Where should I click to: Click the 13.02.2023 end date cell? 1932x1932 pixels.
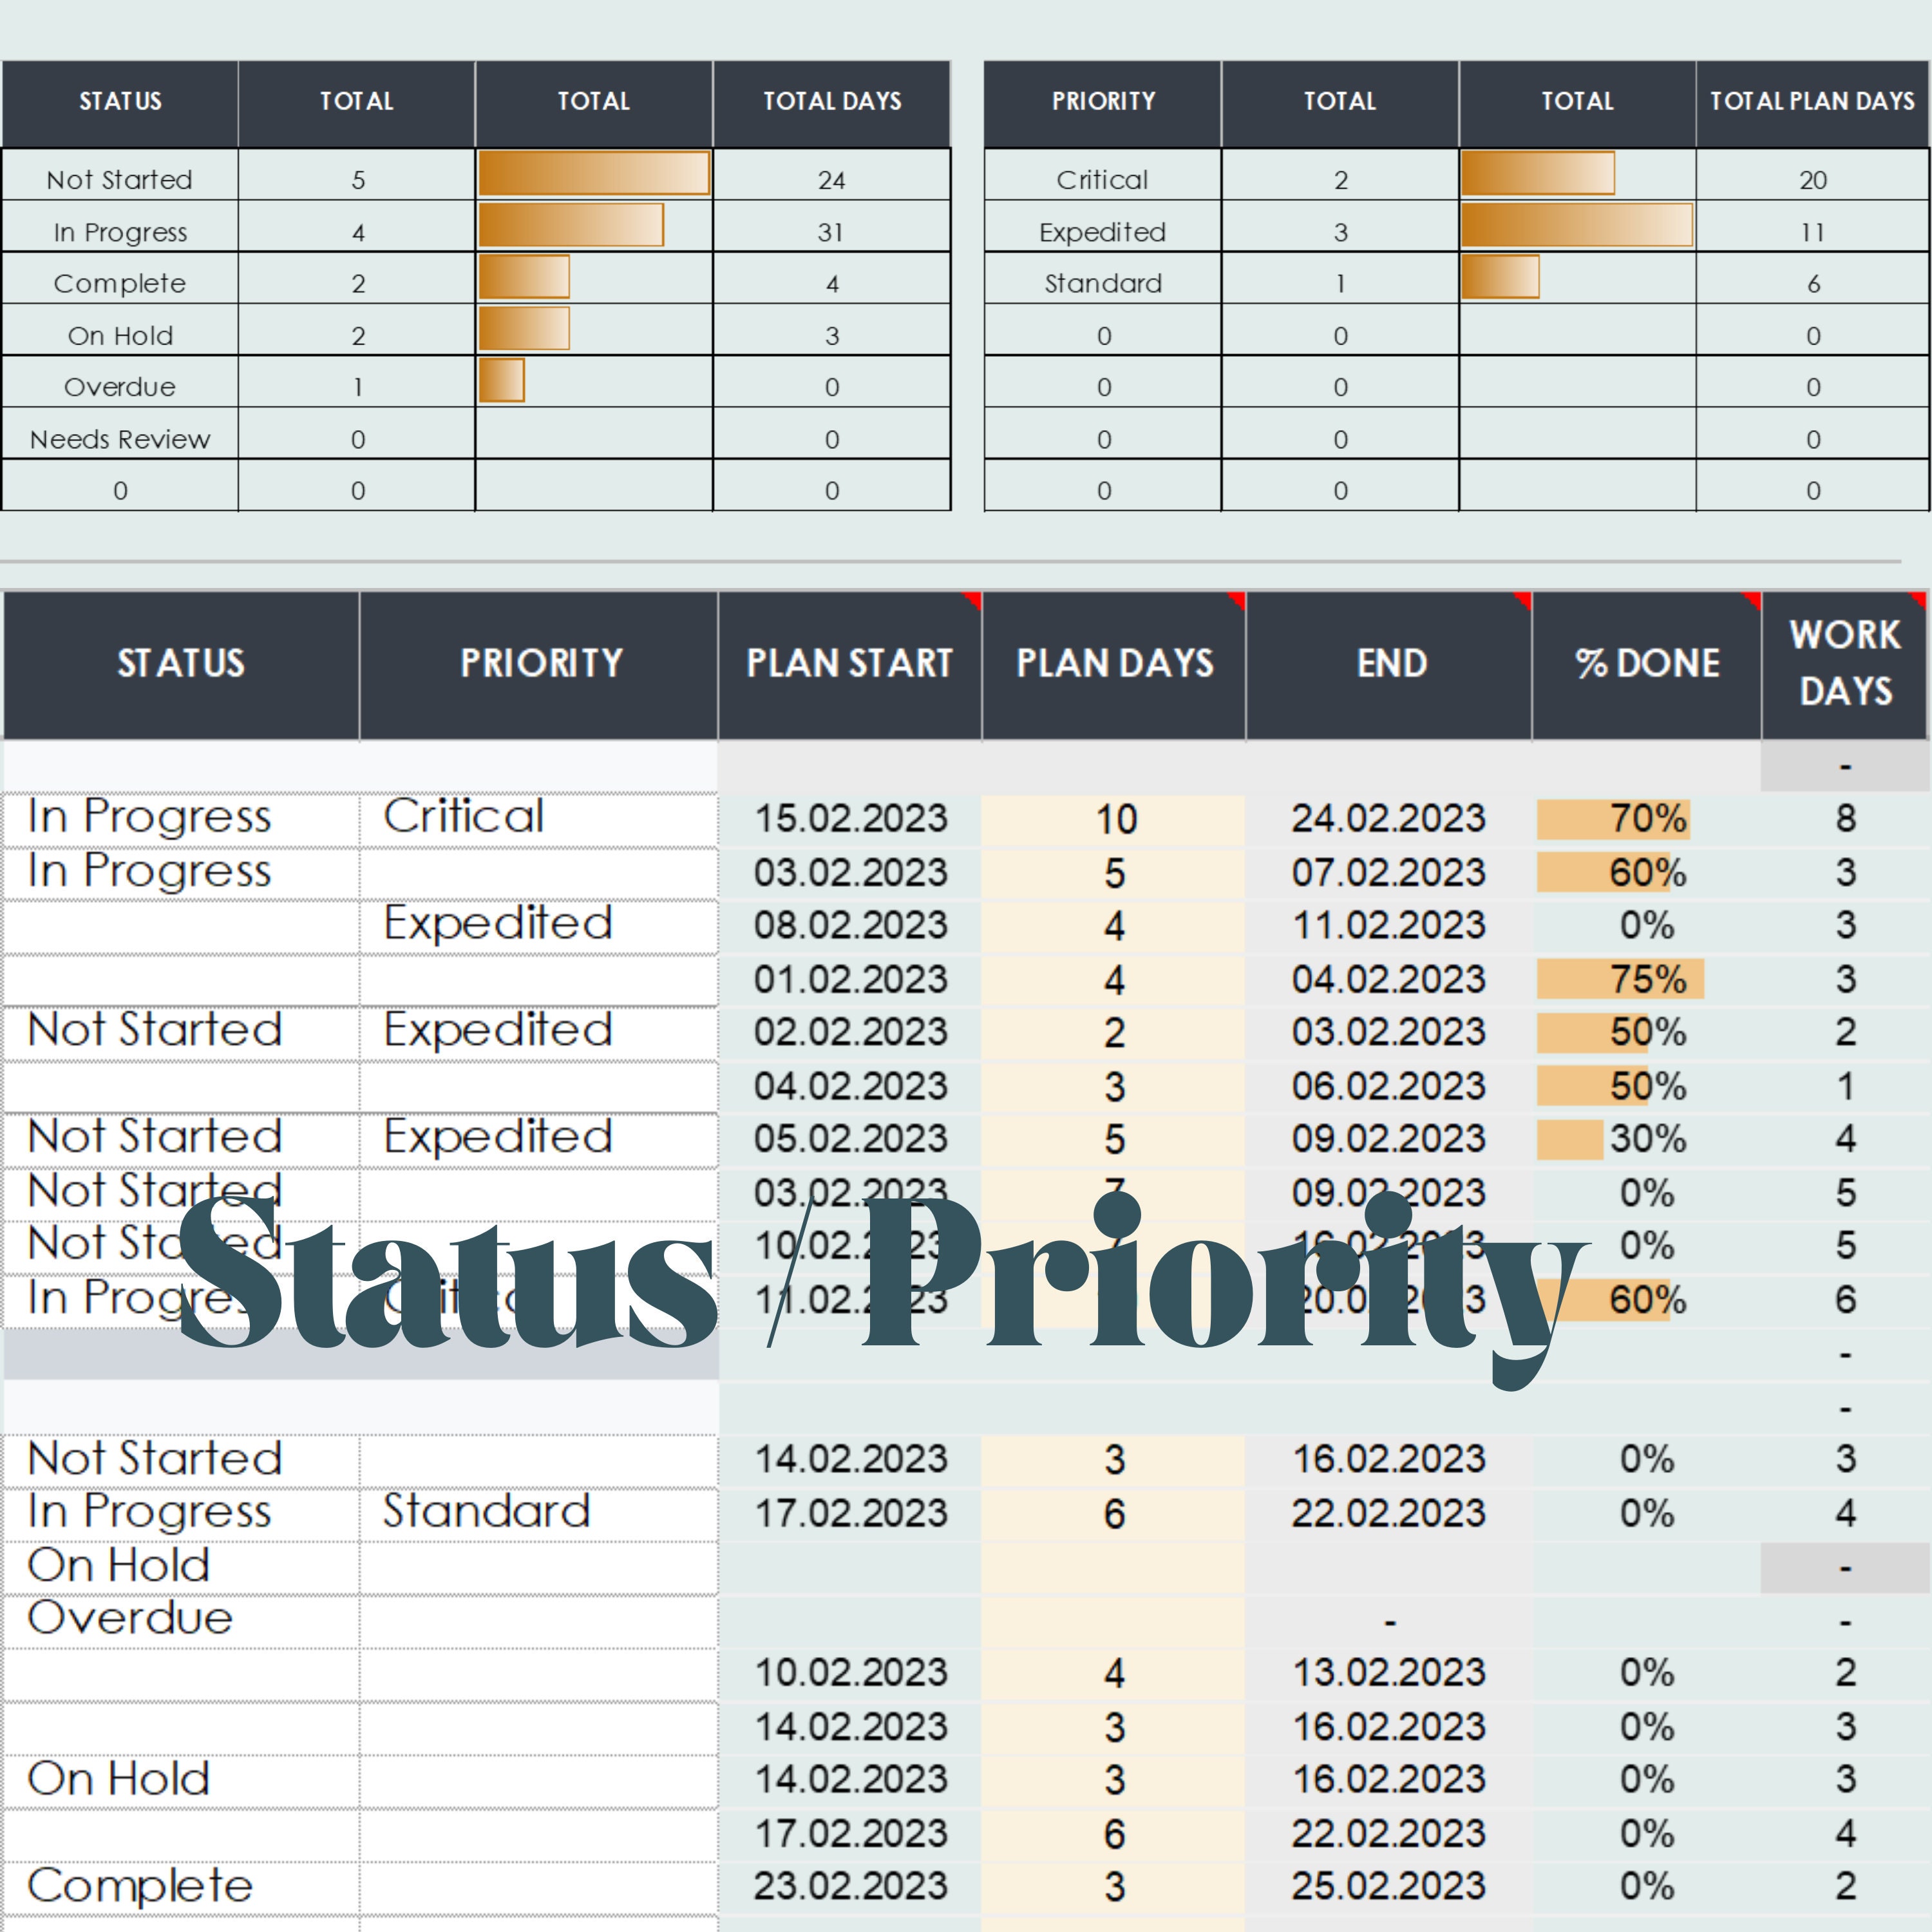(x=1388, y=1673)
